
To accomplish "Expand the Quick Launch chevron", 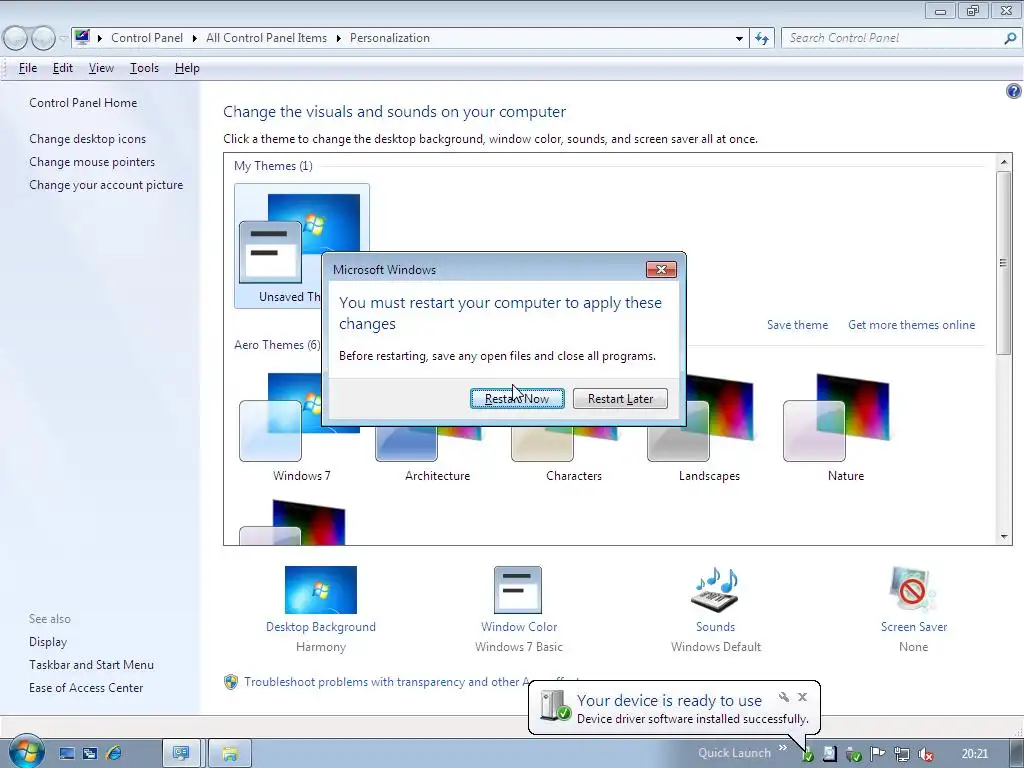I will [x=782, y=748].
